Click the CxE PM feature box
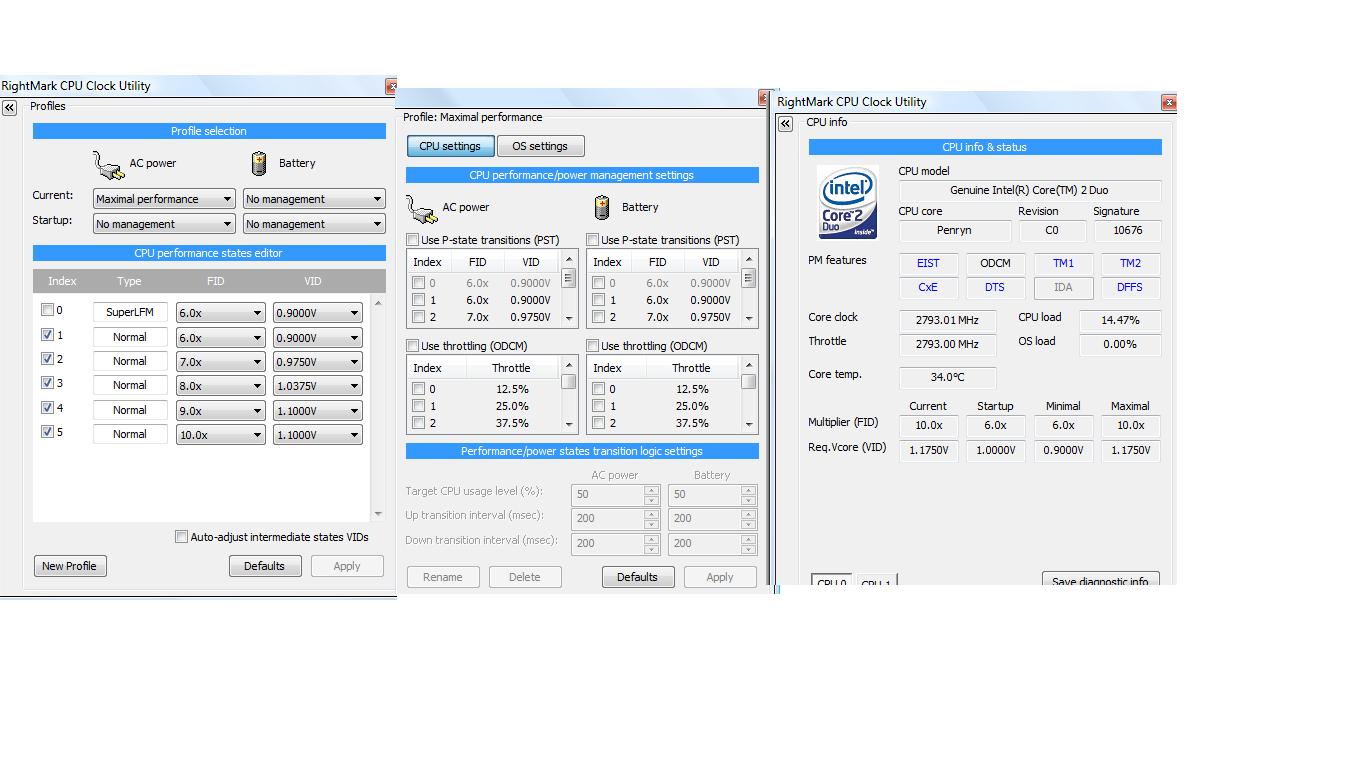The image size is (1366, 768). tap(928, 287)
